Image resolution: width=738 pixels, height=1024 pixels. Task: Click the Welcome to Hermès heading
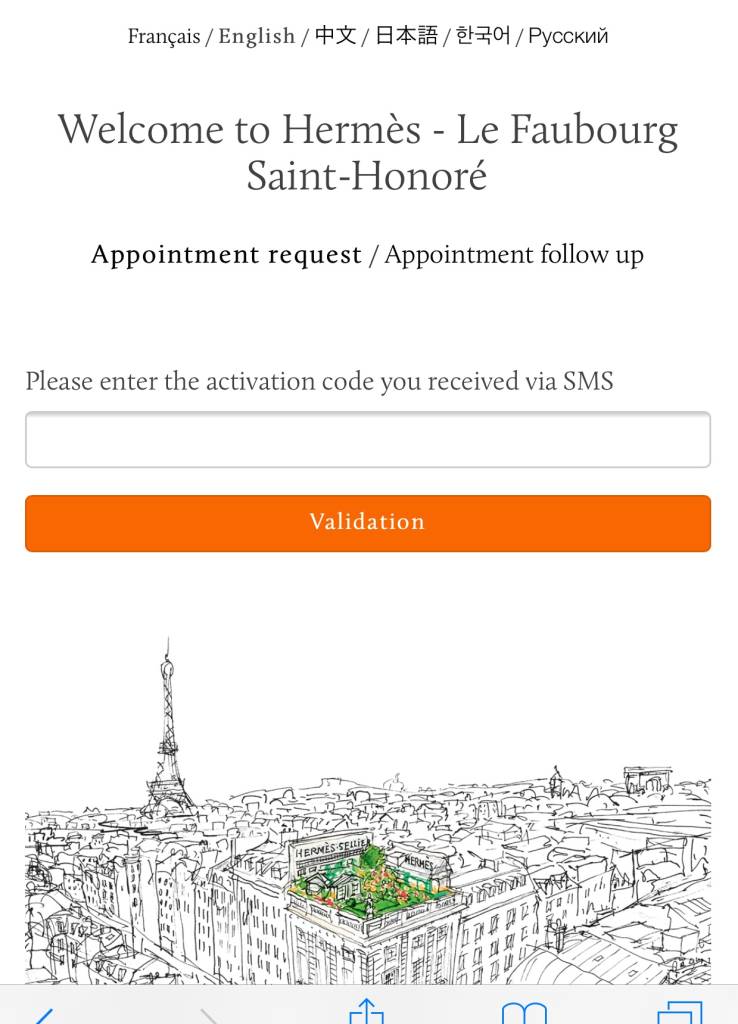pyautogui.click(x=368, y=152)
